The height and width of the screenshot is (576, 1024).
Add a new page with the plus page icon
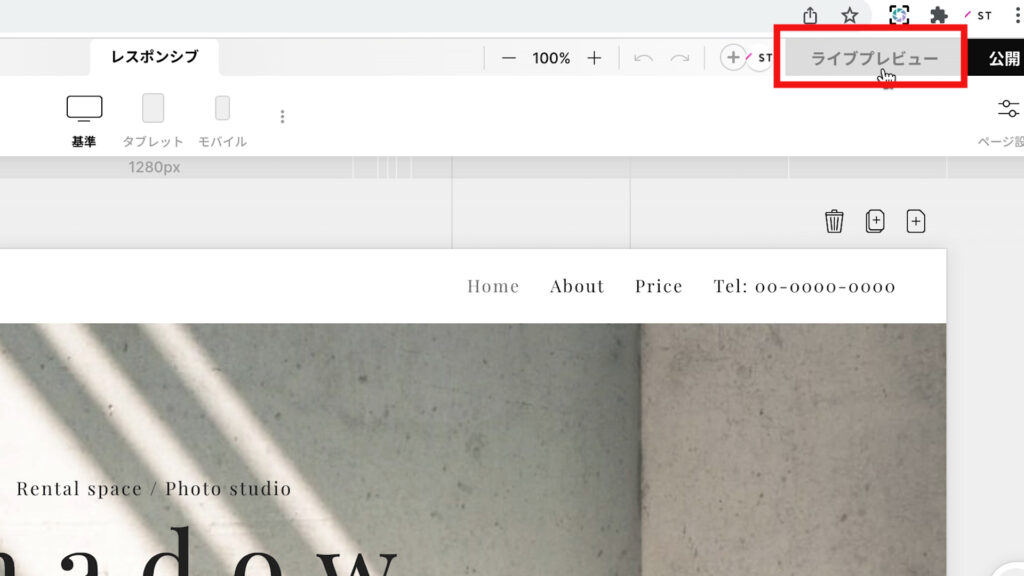(916, 221)
